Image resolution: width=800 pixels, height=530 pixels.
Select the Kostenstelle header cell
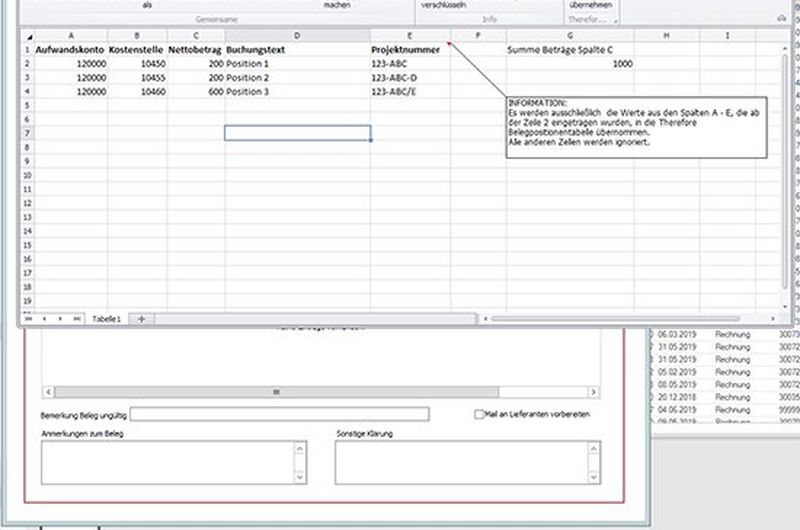tap(137, 49)
